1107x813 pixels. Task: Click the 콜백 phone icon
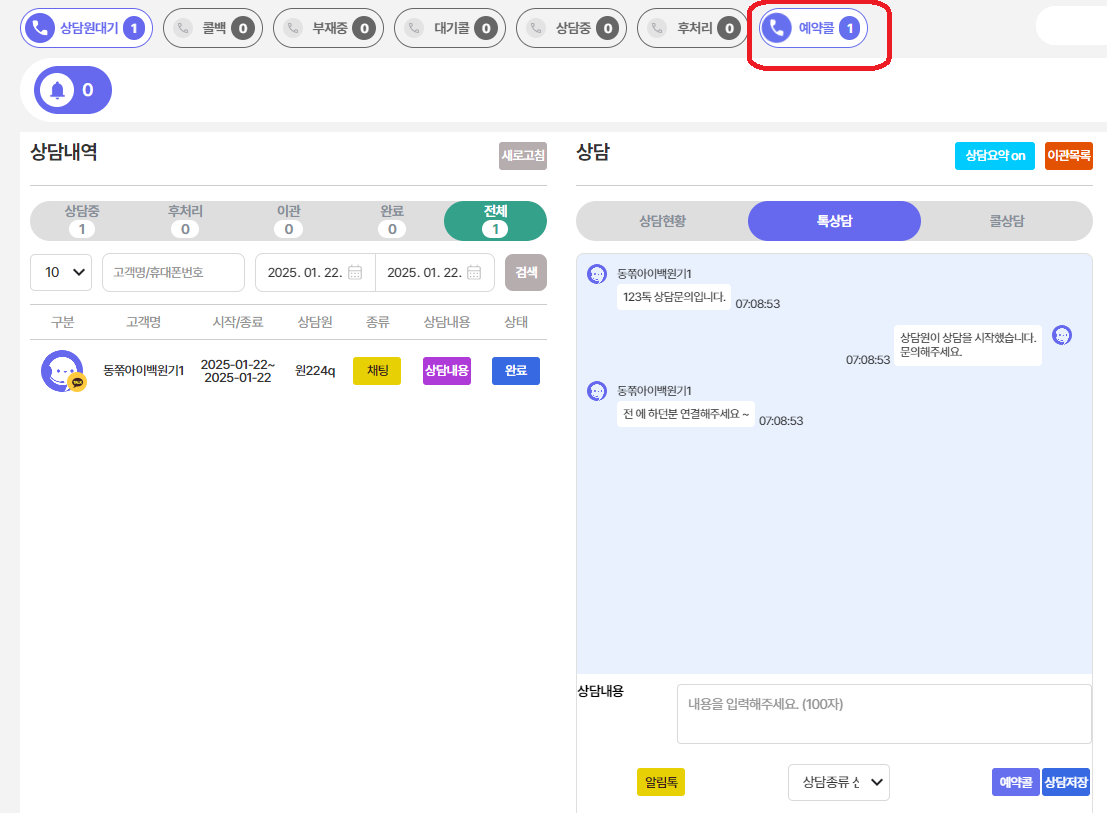click(182, 28)
